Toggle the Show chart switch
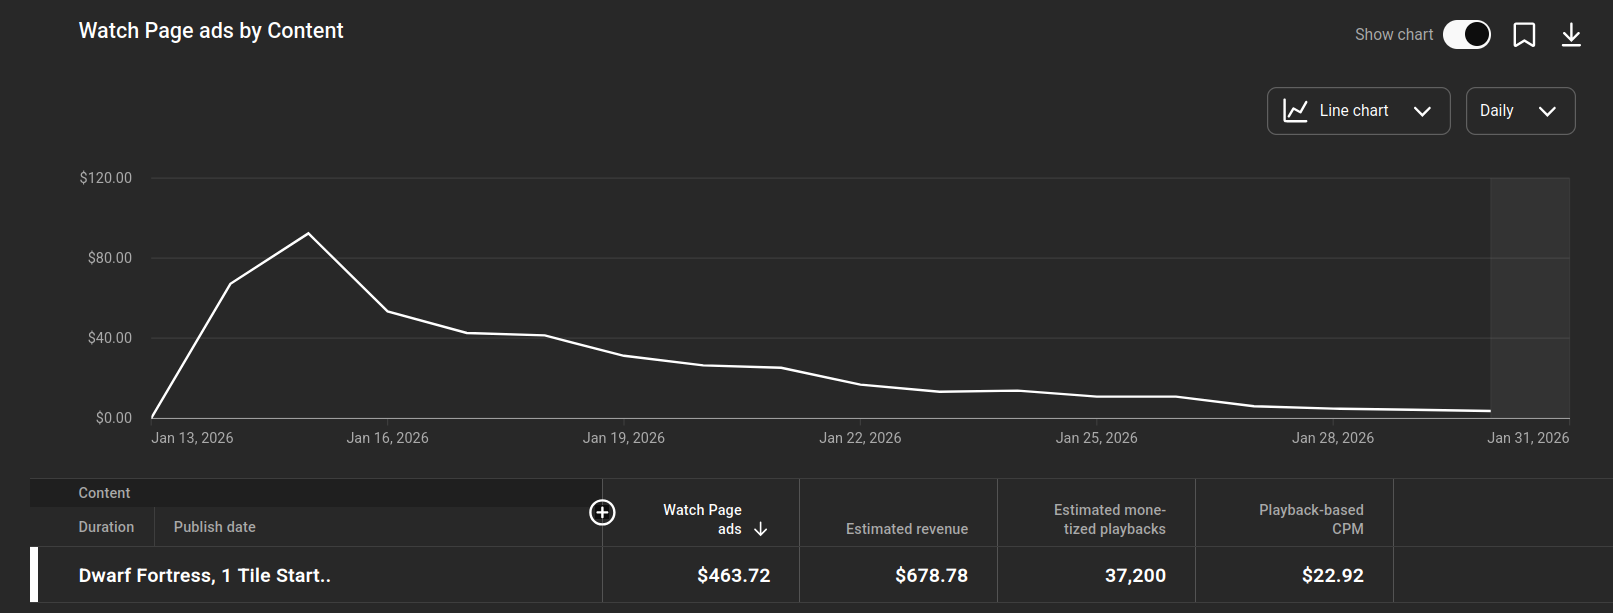1613x613 pixels. 1466,35
